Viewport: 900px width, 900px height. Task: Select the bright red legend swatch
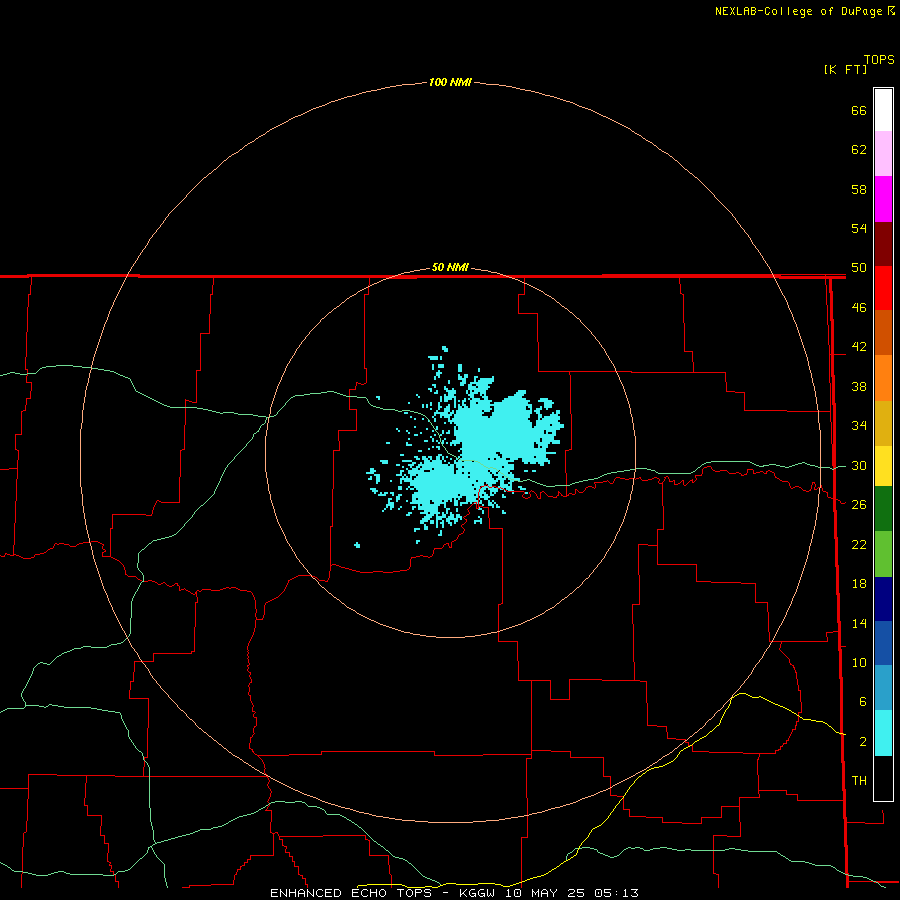pyautogui.click(x=883, y=288)
